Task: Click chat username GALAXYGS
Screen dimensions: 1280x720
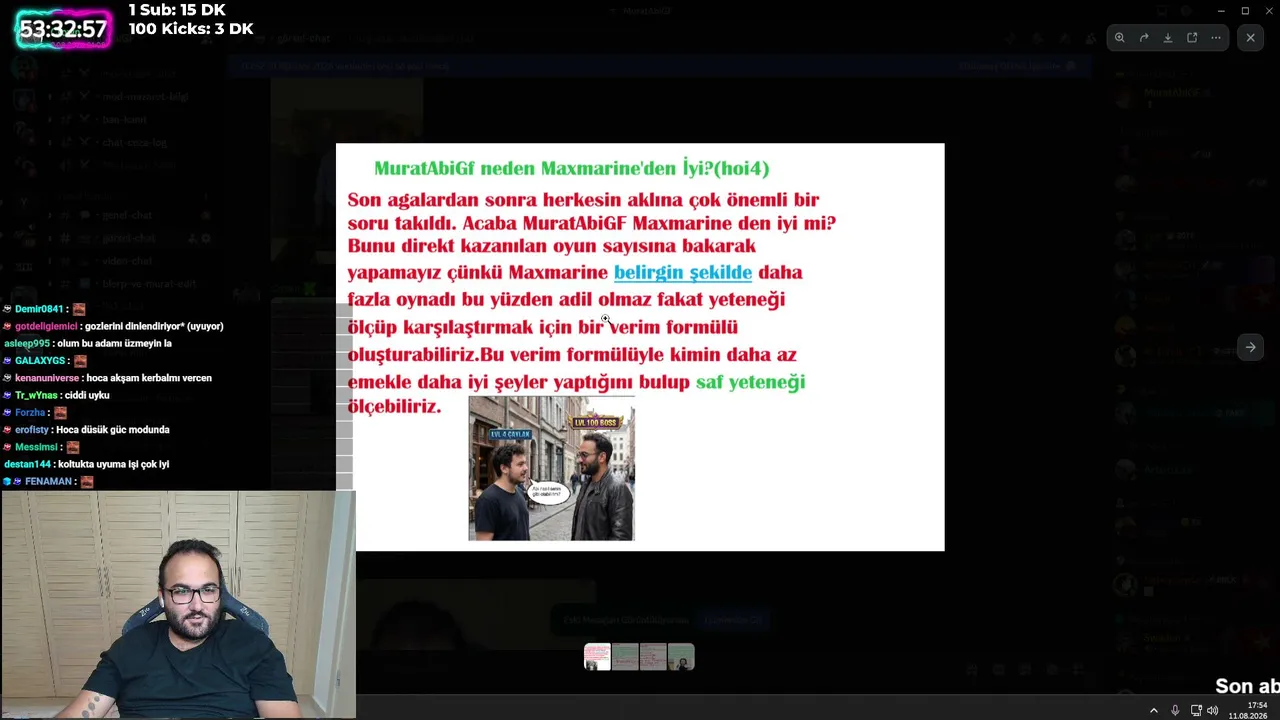Action: point(40,361)
